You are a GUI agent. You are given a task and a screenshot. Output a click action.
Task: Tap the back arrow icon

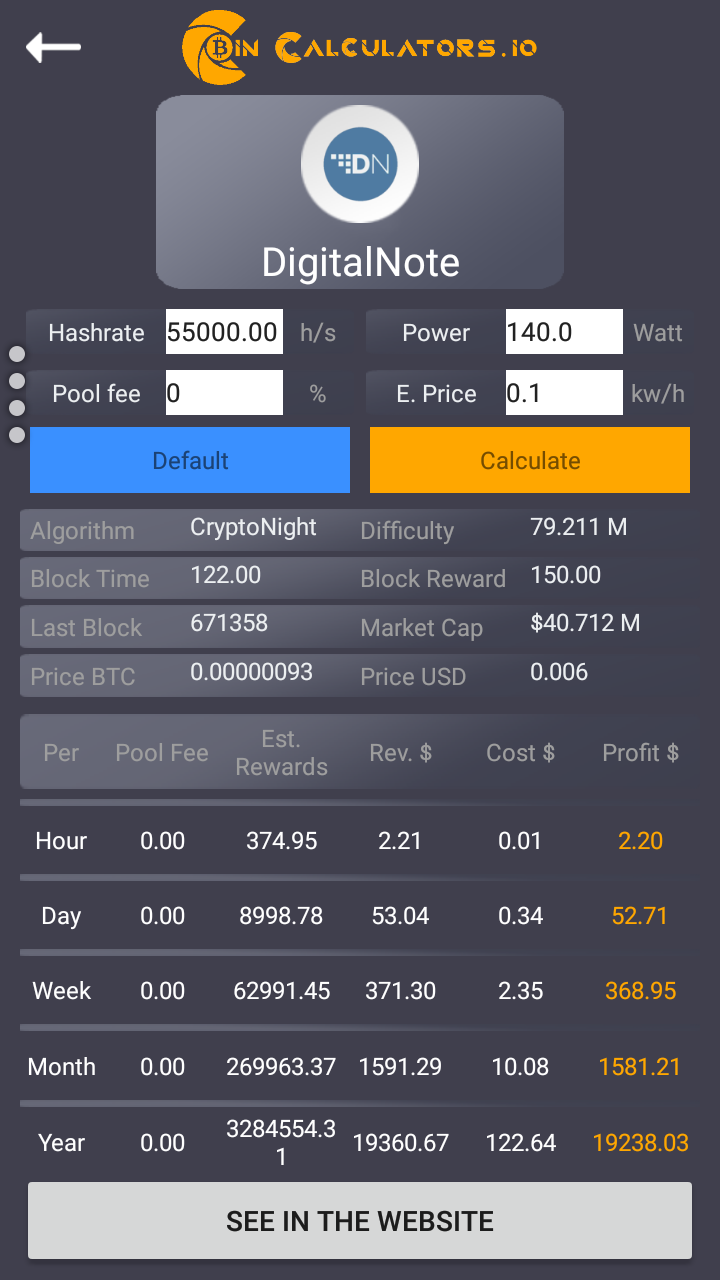coord(53,47)
